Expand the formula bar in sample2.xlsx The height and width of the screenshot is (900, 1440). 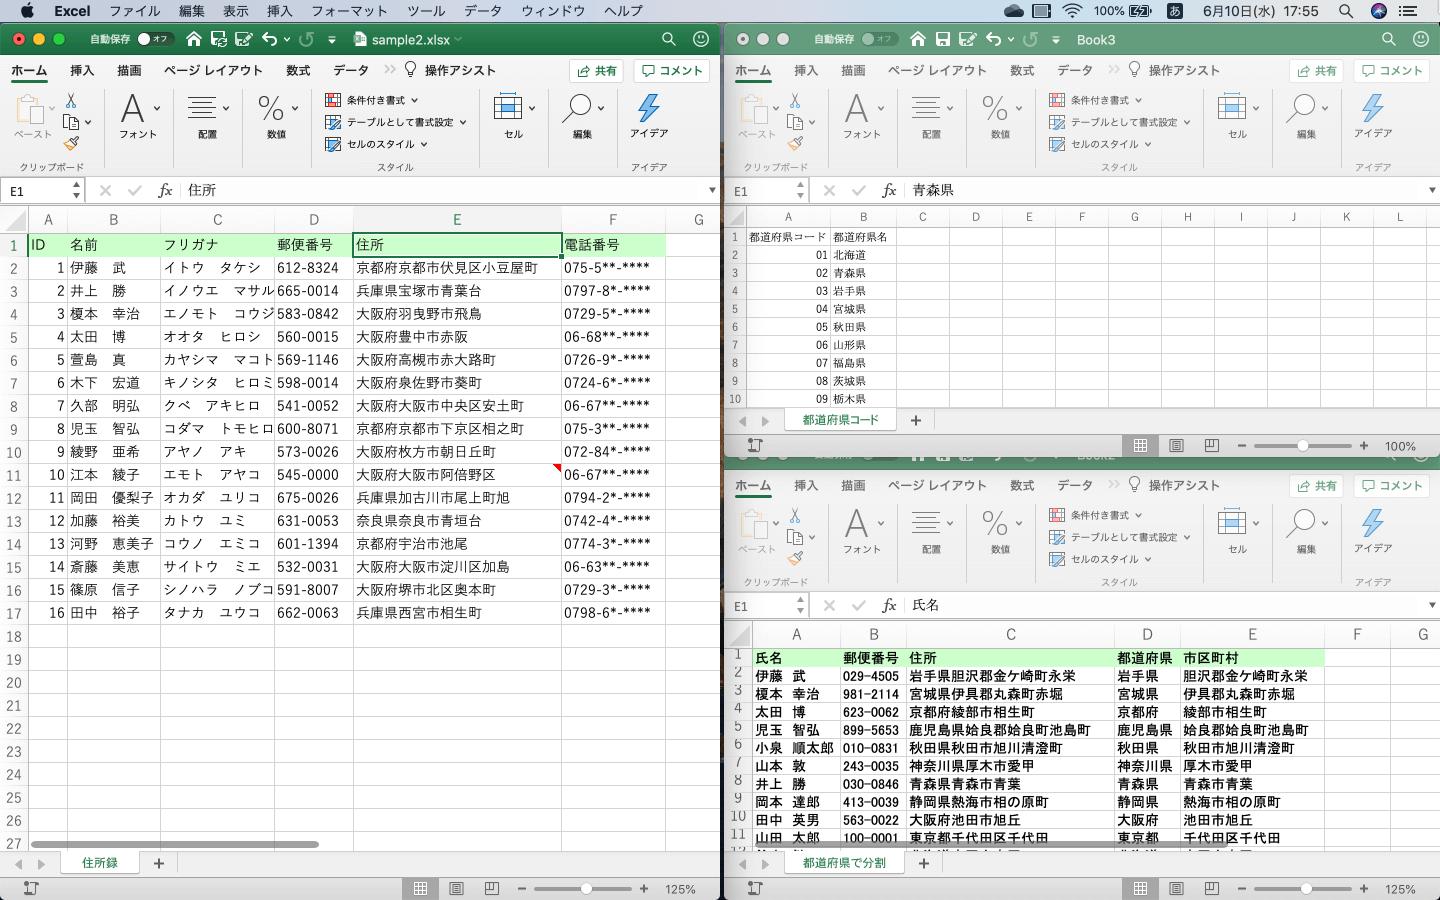pos(711,190)
